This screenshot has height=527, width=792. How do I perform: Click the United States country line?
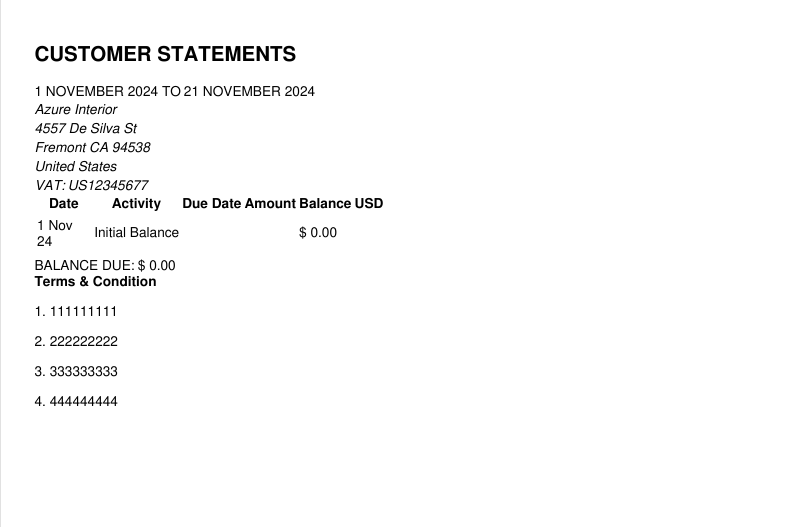coord(76,166)
